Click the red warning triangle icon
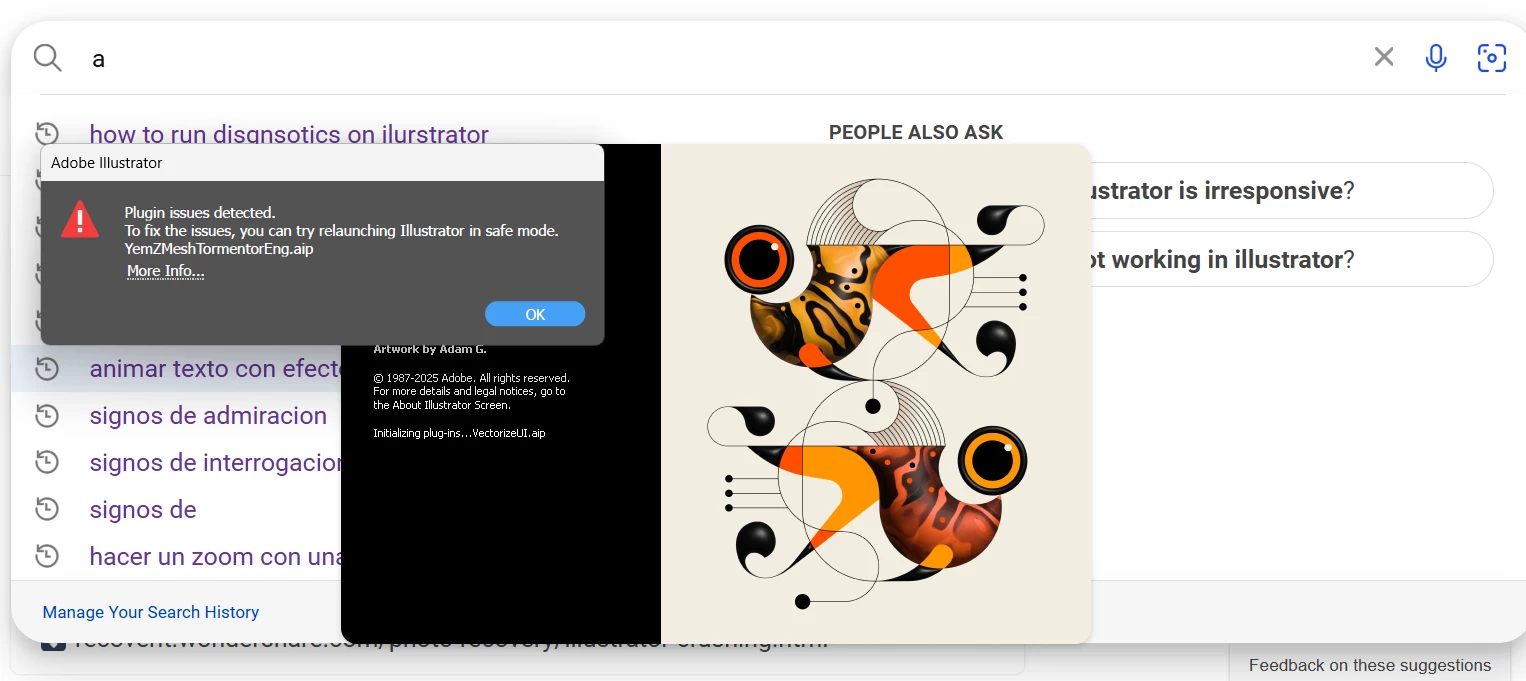This screenshot has height=681, width=1526. [x=80, y=220]
